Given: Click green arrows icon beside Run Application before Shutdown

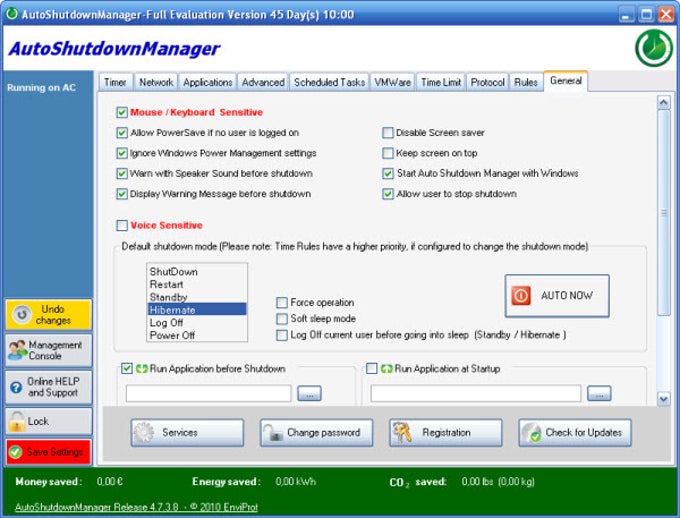Looking at the screenshot, I should click(x=141, y=369).
